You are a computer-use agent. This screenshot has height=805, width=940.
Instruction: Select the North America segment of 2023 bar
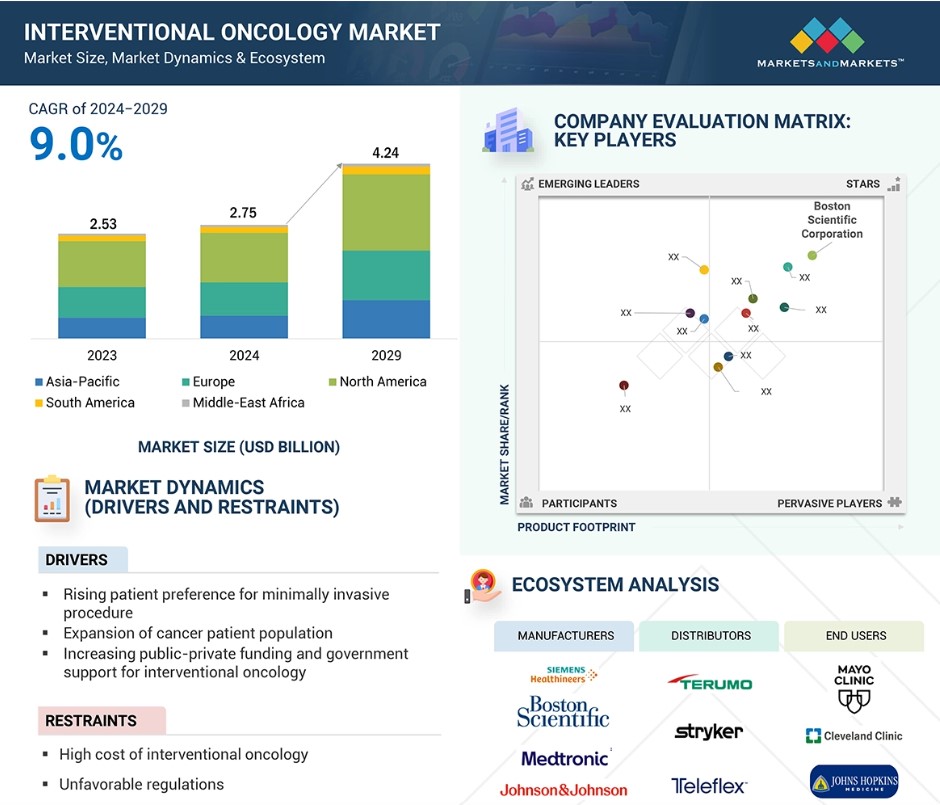pos(102,264)
